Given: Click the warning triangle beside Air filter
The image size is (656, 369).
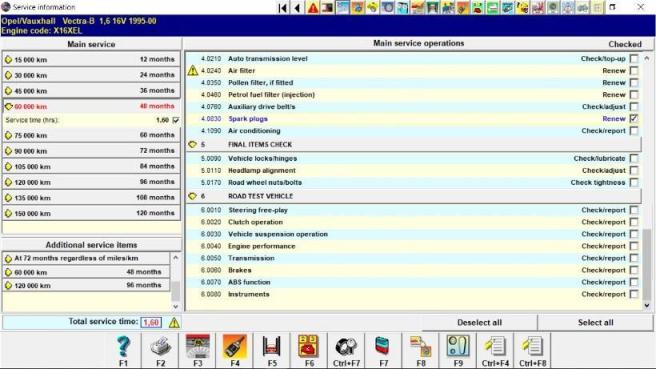Looking at the screenshot, I should point(192,71).
